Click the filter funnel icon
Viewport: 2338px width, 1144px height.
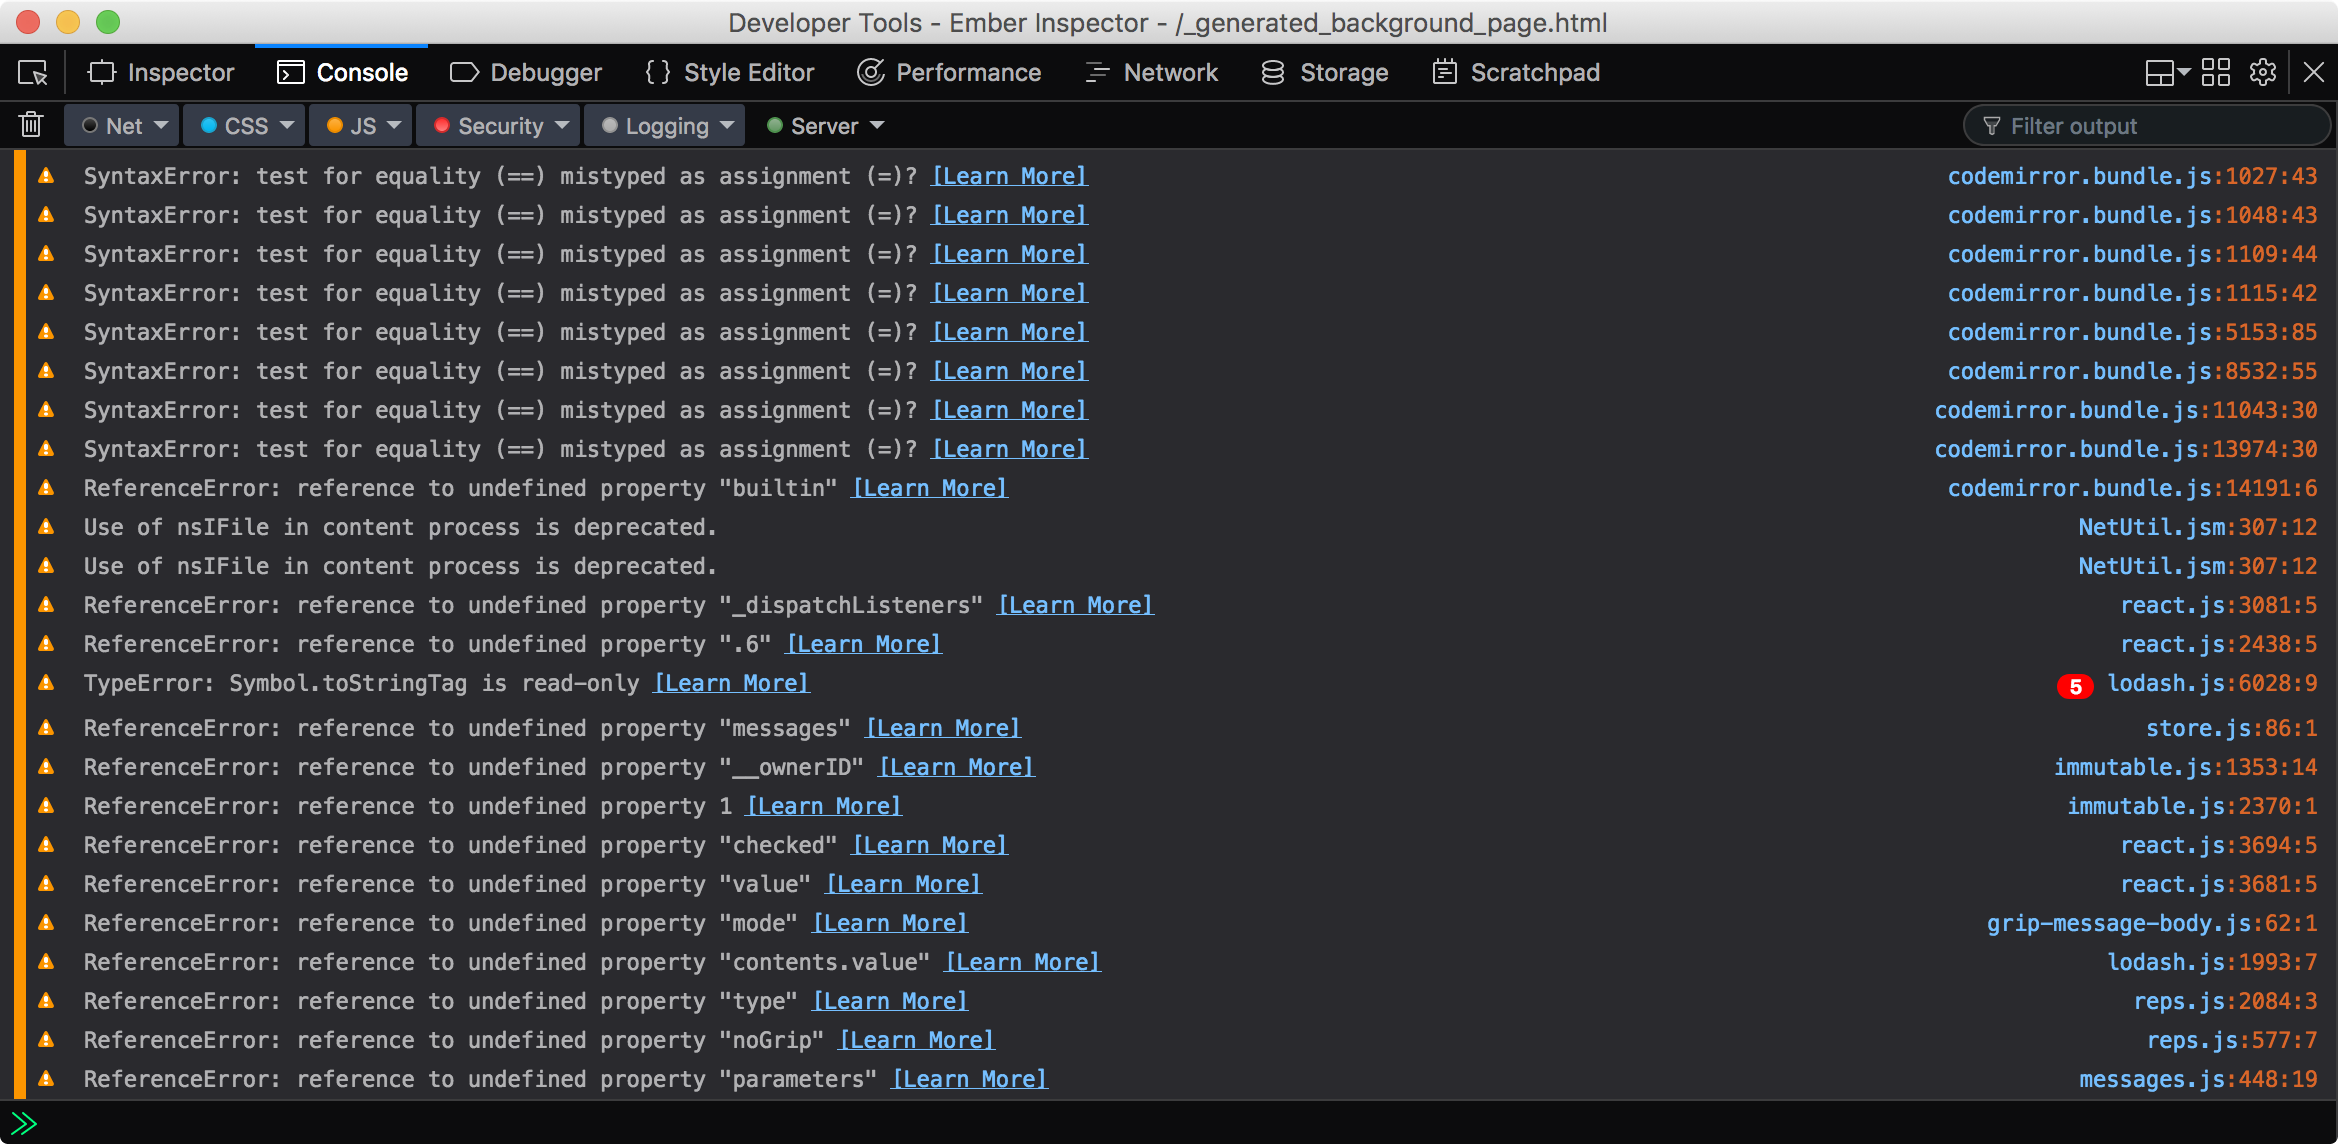pyautogui.click(x=1992, y=126)
